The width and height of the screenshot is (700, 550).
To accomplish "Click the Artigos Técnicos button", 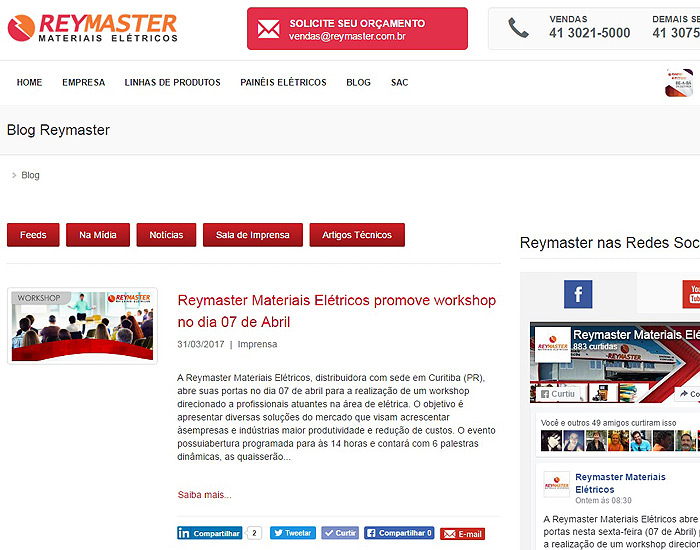I will (357, 235).
